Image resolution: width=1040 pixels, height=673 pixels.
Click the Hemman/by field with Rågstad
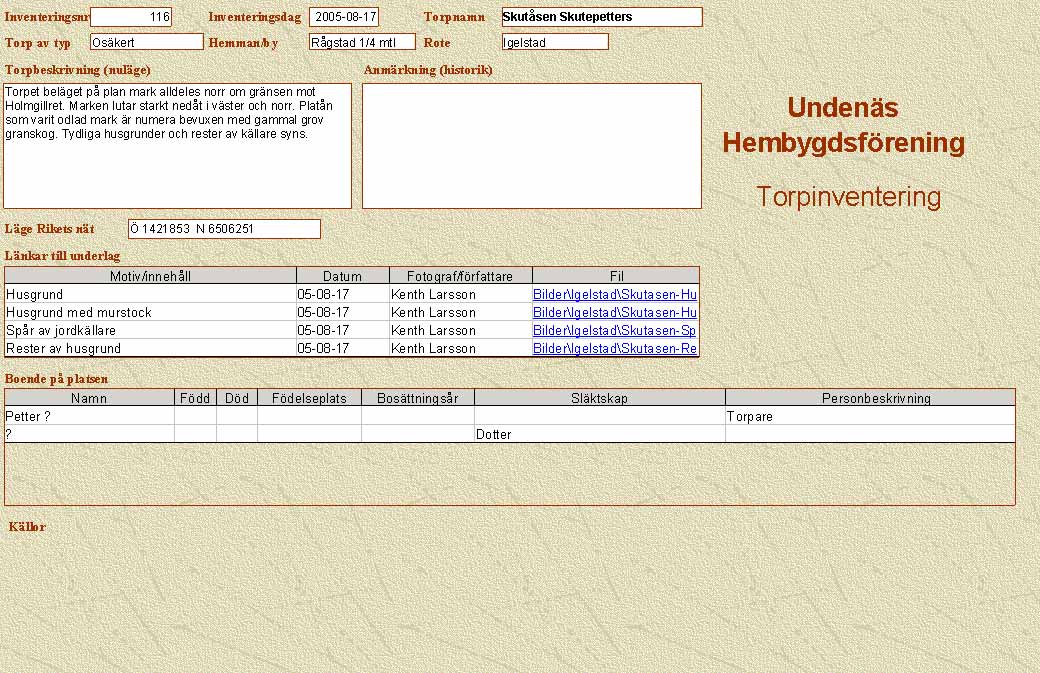361,42
